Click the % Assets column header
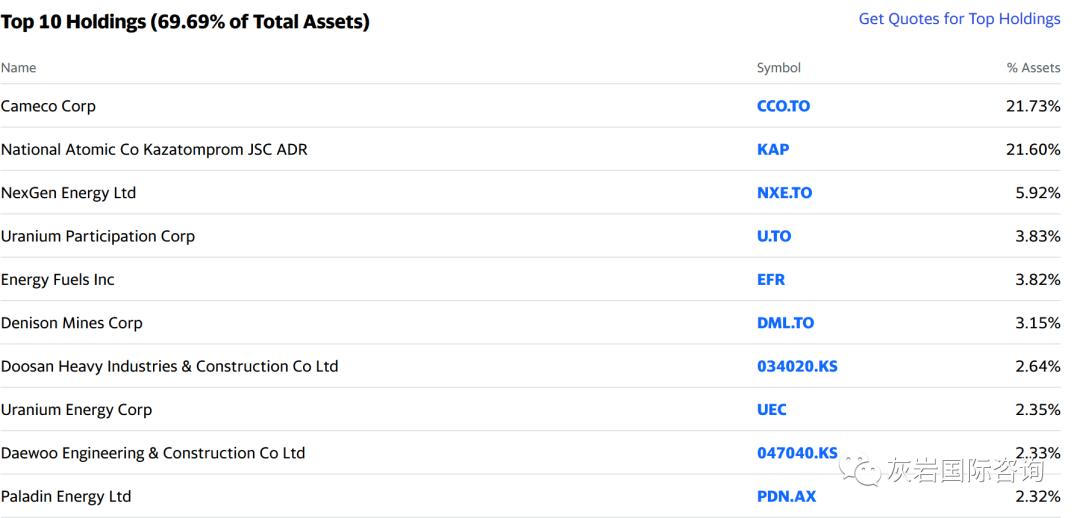1080x518 pixels. coord(1033,68)
